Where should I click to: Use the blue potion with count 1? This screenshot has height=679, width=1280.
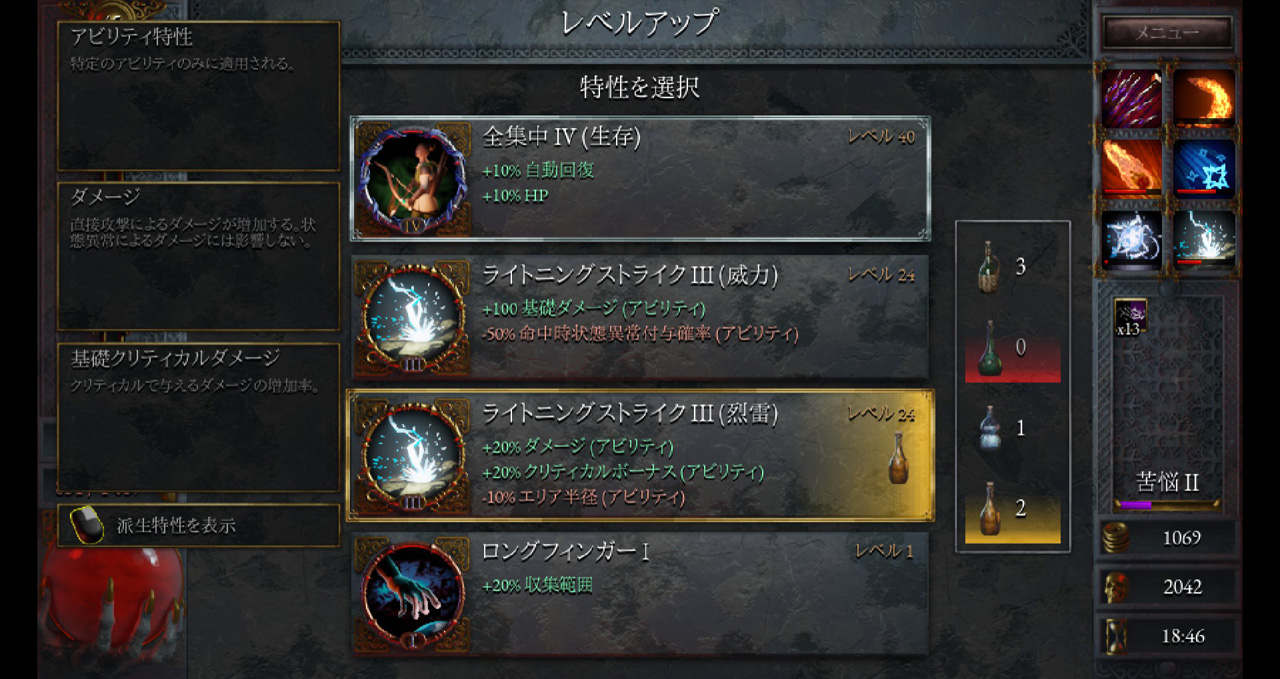coord(1012,428)
